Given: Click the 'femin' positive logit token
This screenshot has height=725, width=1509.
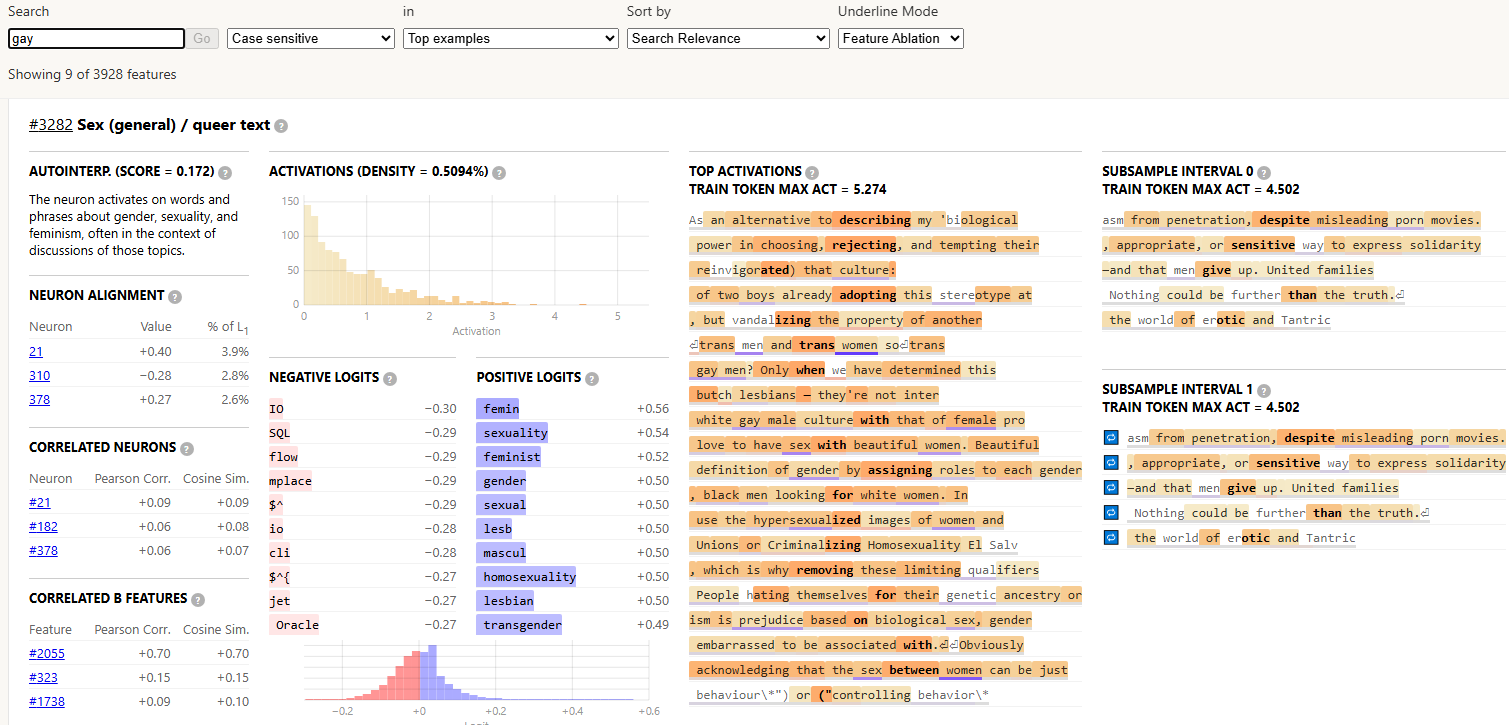Looking at the screenshot, I should tap(498, 409).
